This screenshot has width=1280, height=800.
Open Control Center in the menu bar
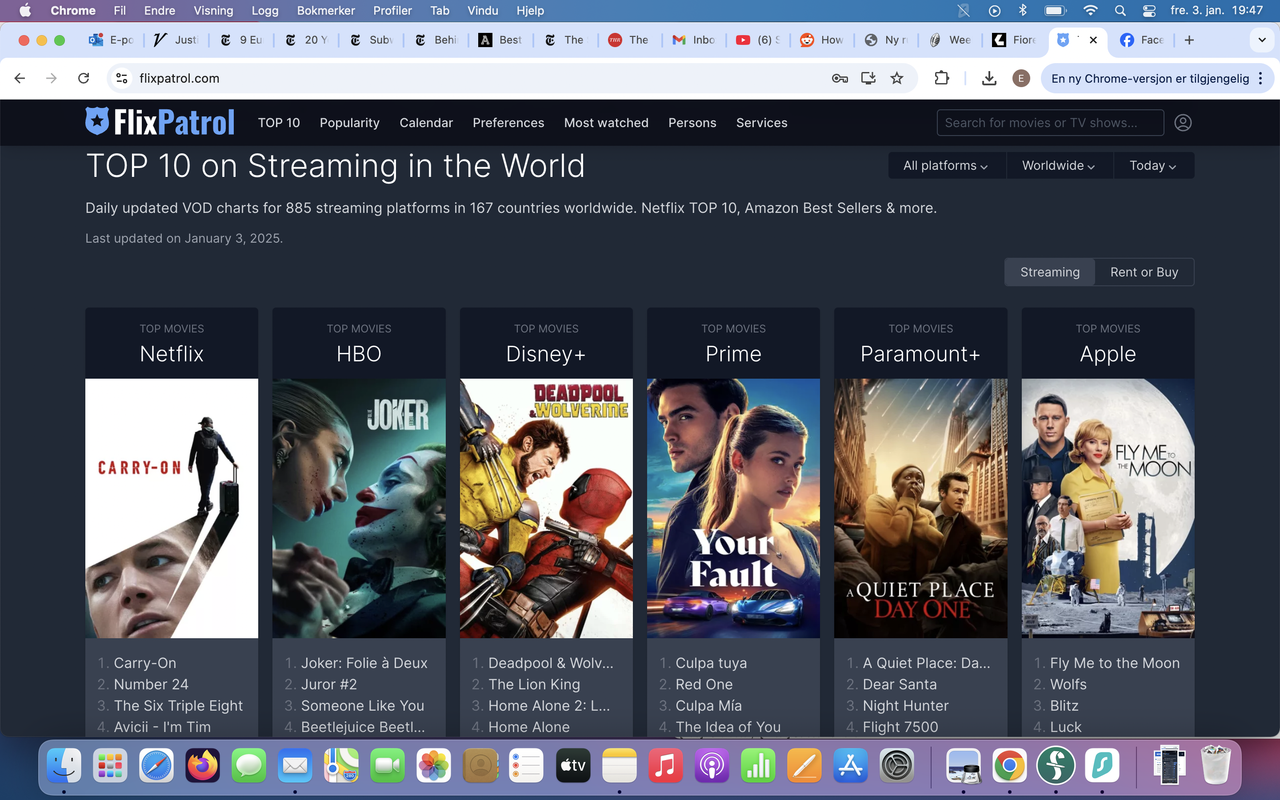point(1150,11)
